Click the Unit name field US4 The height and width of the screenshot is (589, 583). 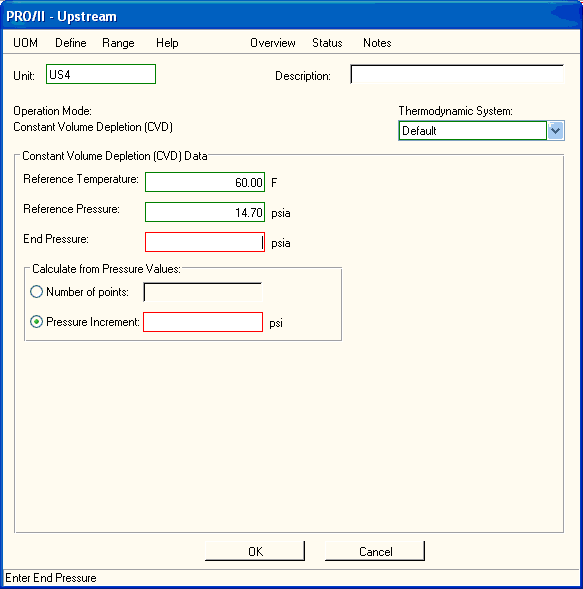point(101,74)
